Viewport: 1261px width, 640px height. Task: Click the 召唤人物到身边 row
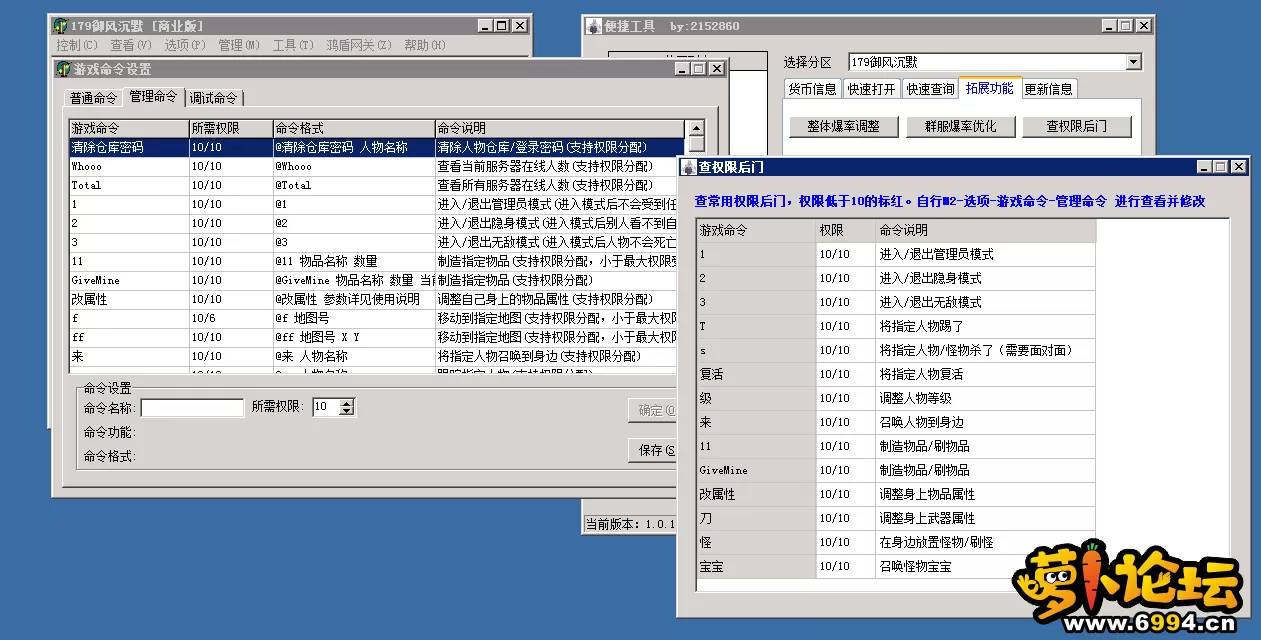tap(896, 422)
